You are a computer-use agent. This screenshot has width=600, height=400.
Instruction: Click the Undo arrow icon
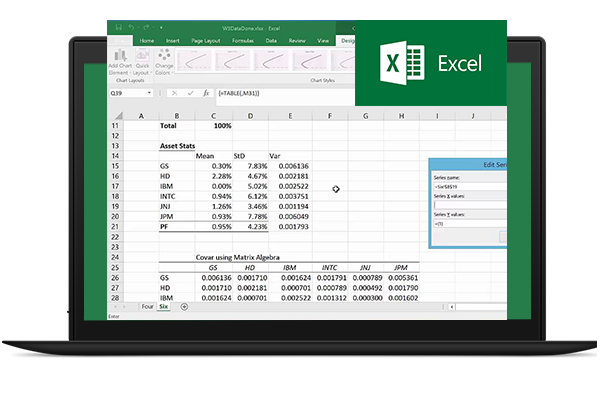click(x=131, y=27)
